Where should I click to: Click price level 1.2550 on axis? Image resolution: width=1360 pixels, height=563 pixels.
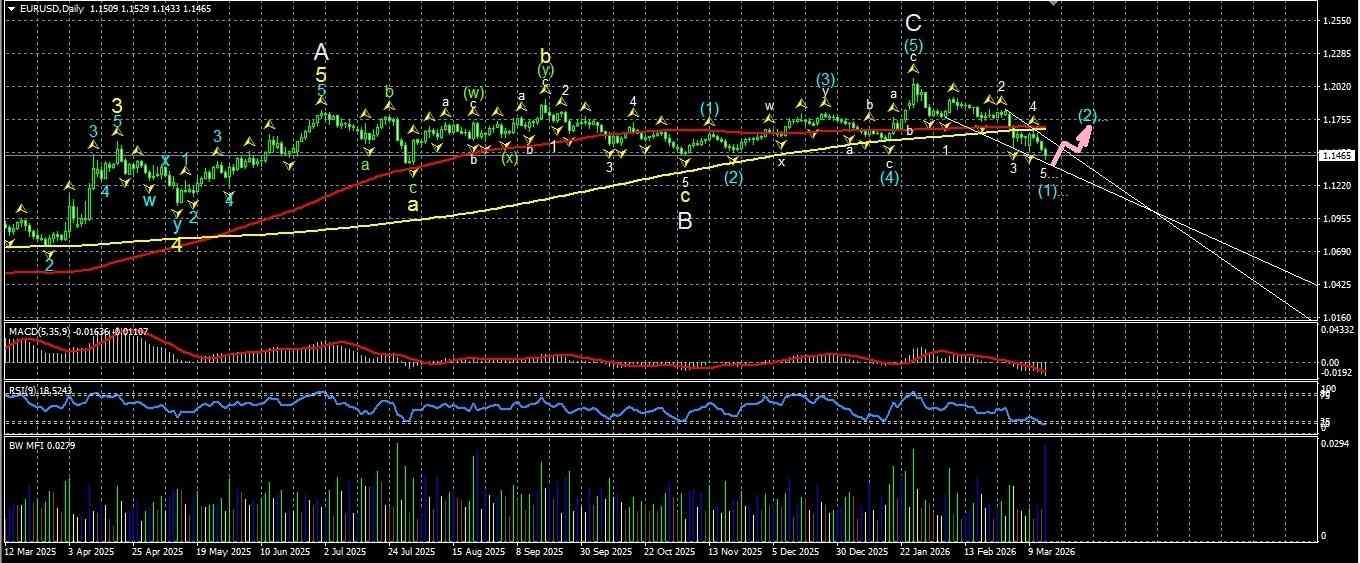click(x=1336, y=20)
